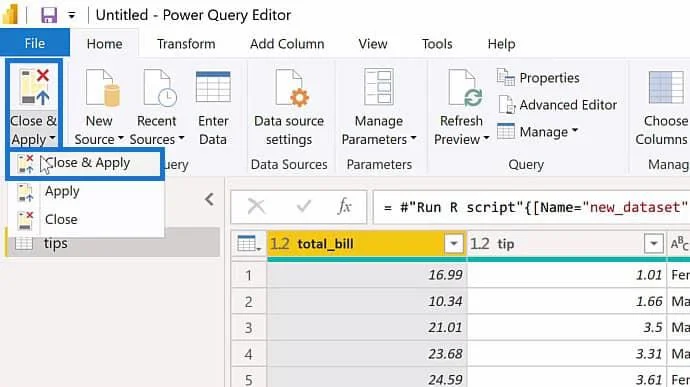The width and height of the screenshot is (690, 387).
Task: Select Close in the dropdown menu
Action: pyautogui.click(x=86, y=219)
